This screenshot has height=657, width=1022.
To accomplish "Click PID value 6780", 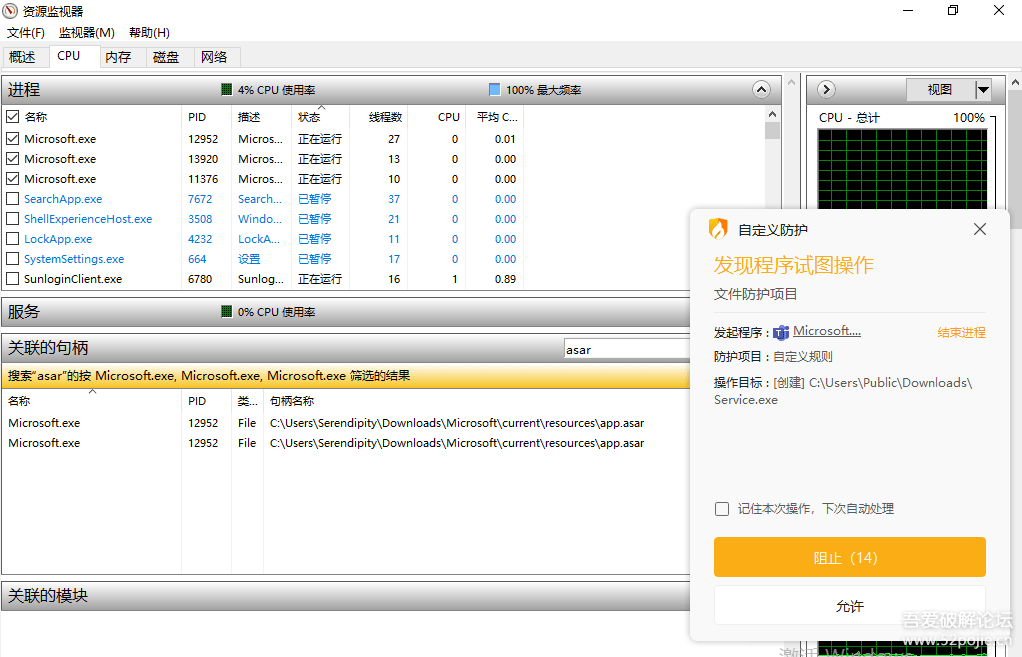I will (x=200, y=279).
